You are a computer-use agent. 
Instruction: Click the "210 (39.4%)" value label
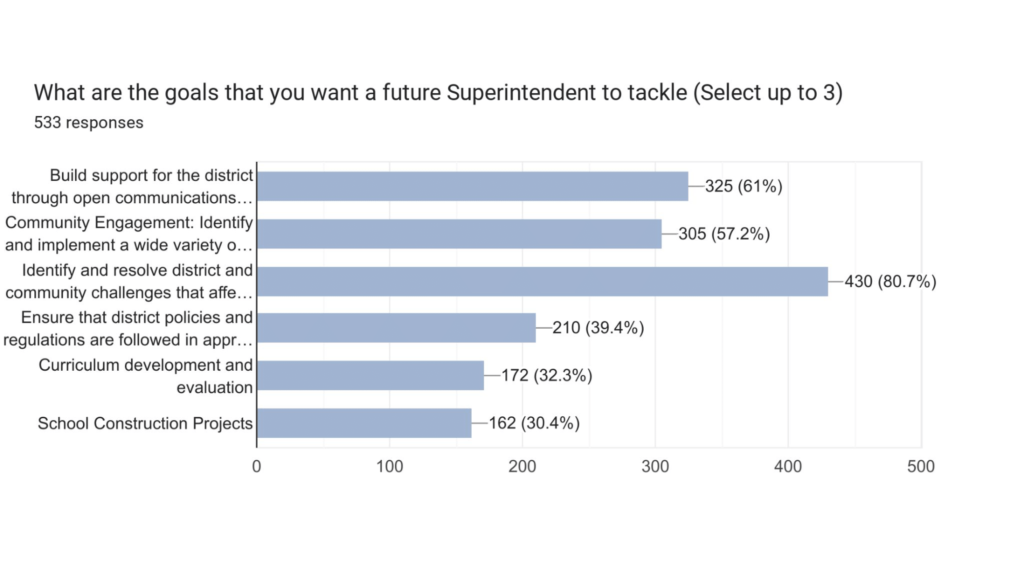click(x=600, y=328)
